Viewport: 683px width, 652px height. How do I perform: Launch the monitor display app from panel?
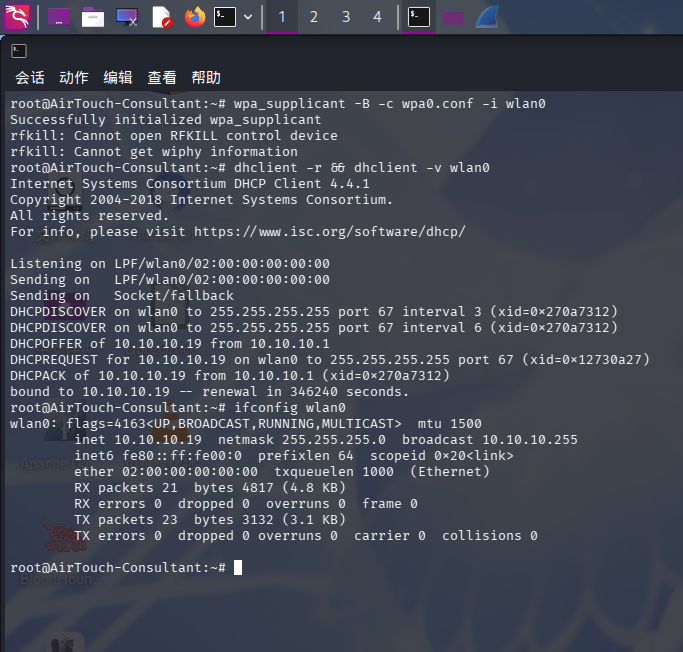coord(127,17)
